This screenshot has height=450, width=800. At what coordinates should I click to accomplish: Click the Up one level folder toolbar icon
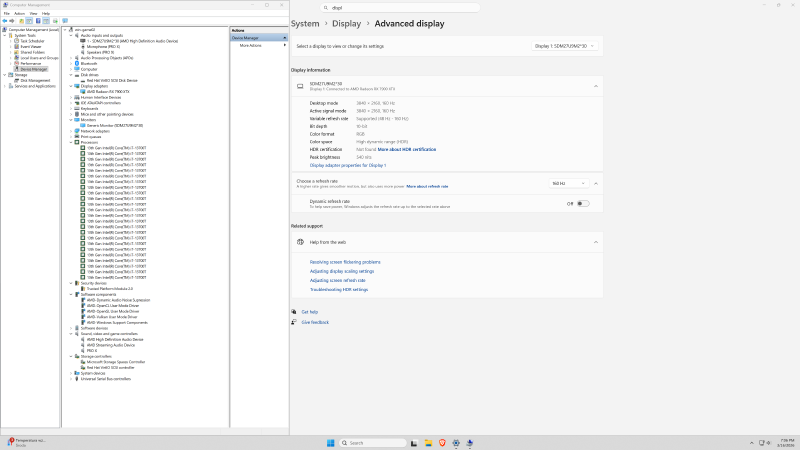(x=21, y=21)
